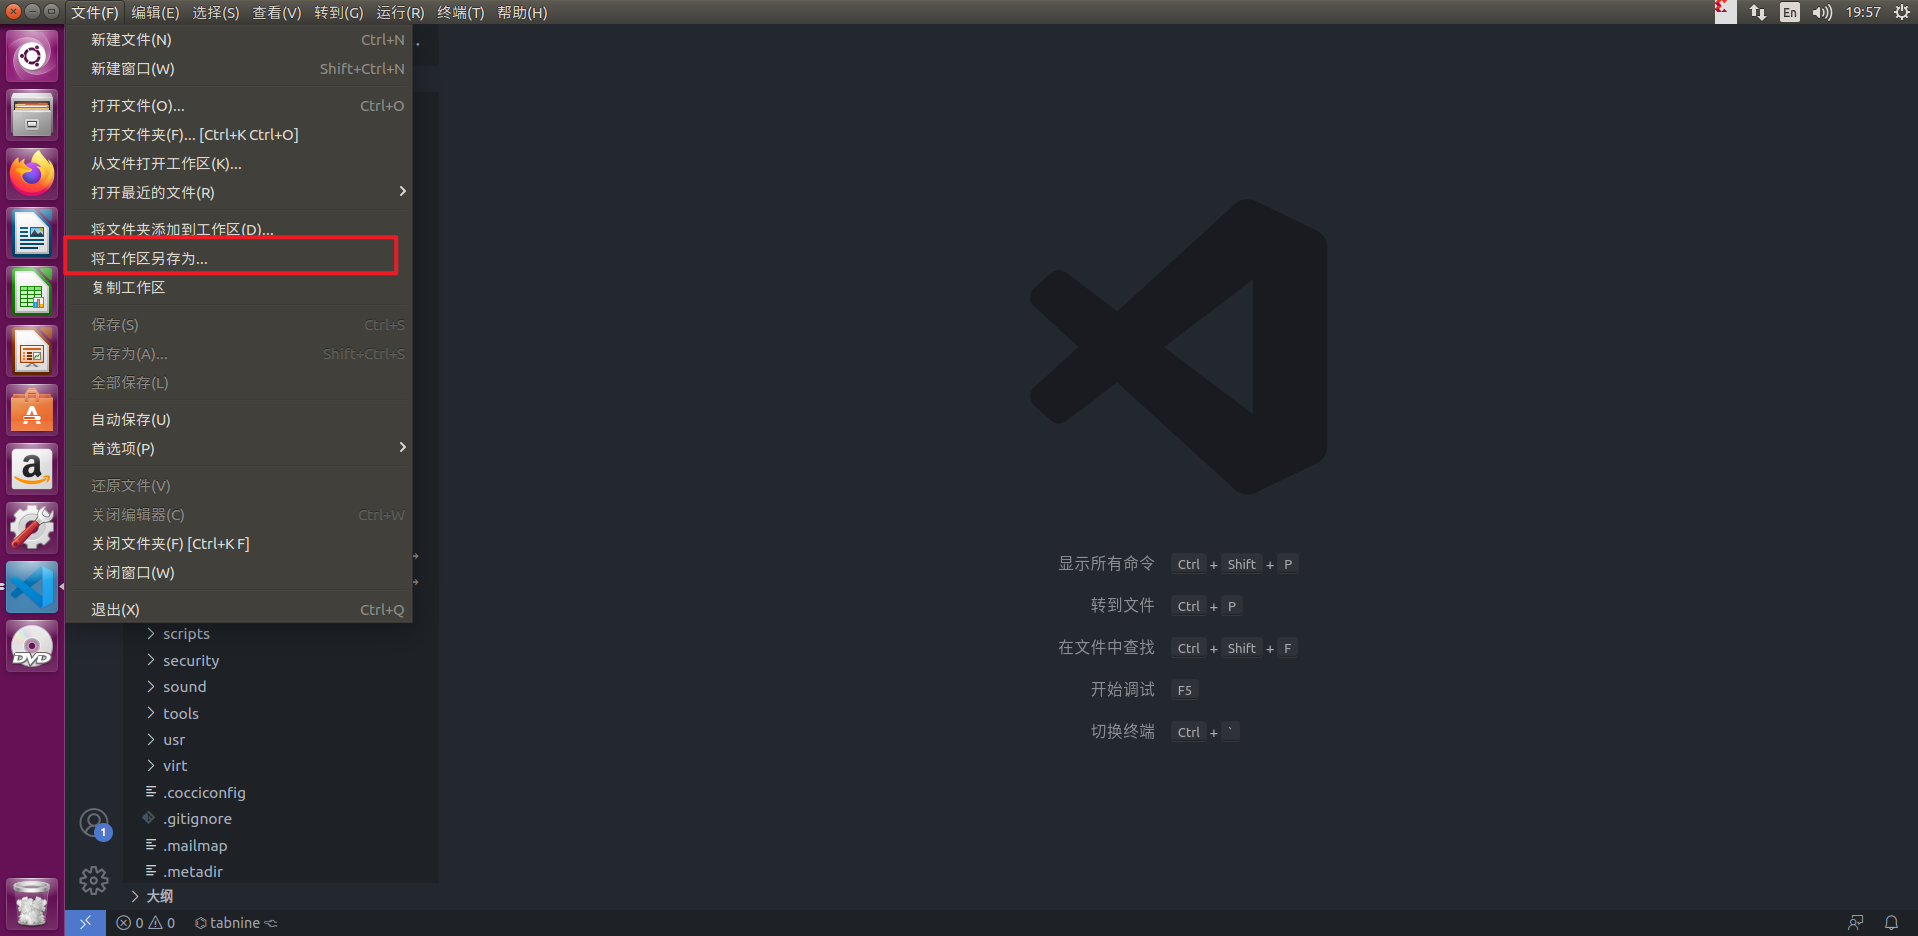Select Close Window (关闭窗口) entry

238,573
